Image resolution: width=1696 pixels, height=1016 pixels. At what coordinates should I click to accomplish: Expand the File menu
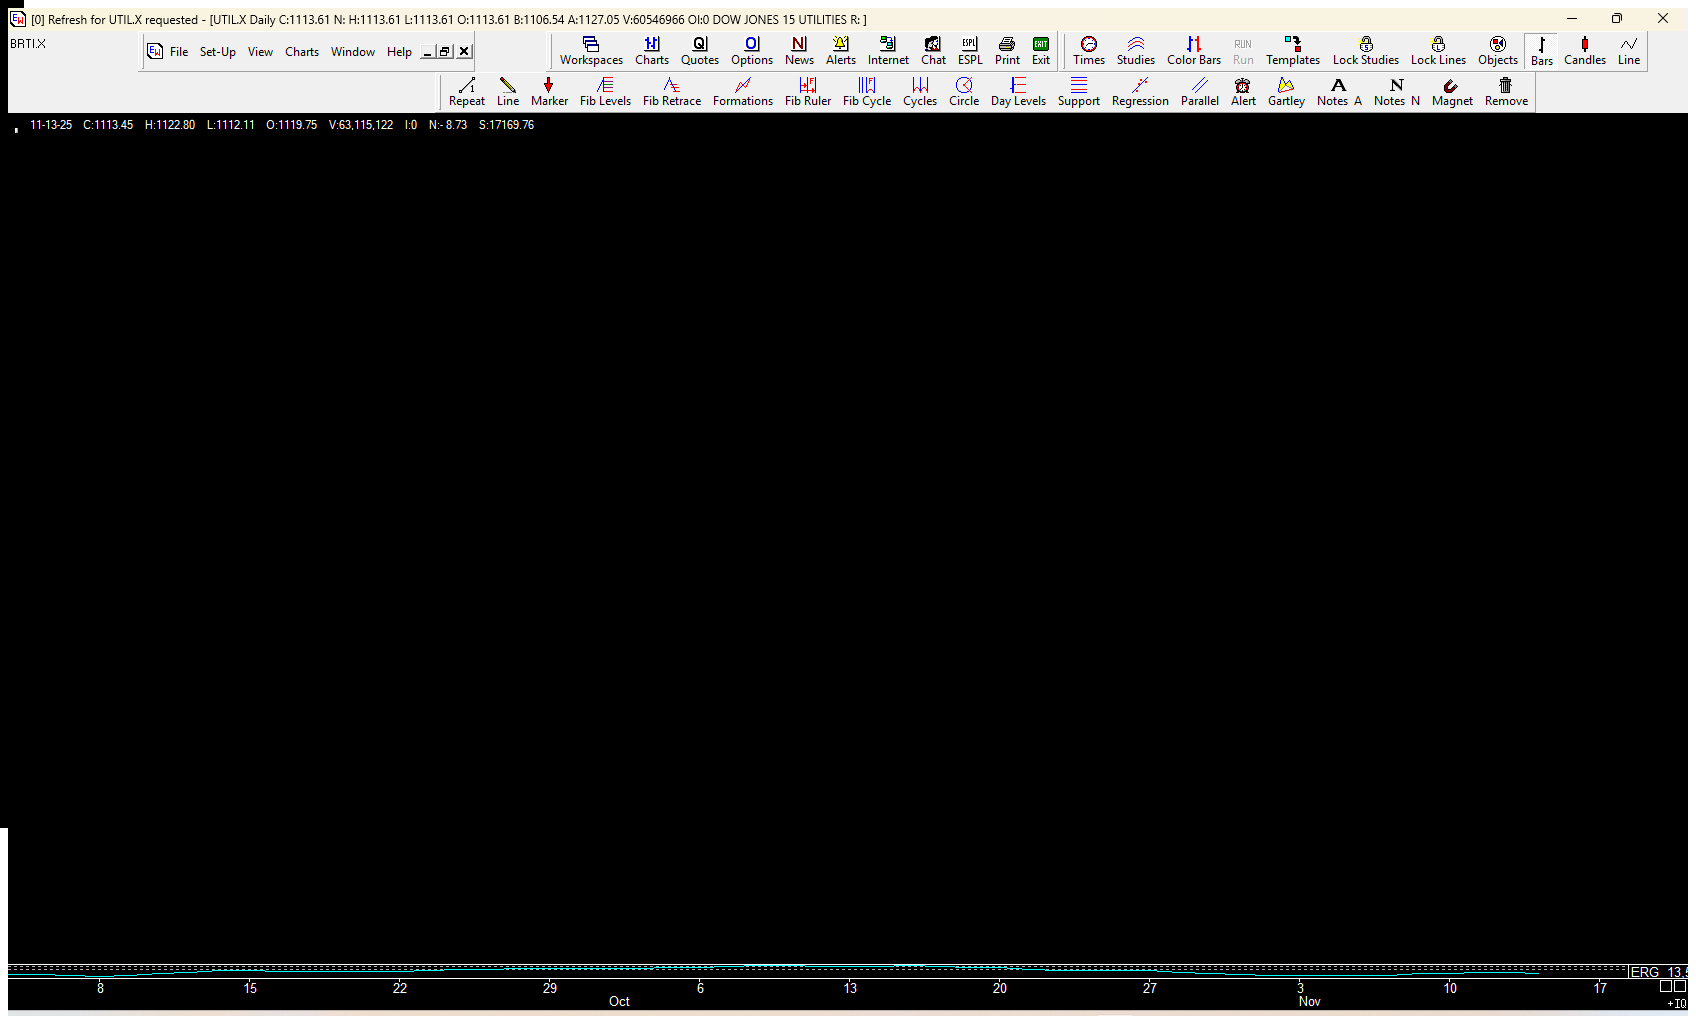point(178,52)
